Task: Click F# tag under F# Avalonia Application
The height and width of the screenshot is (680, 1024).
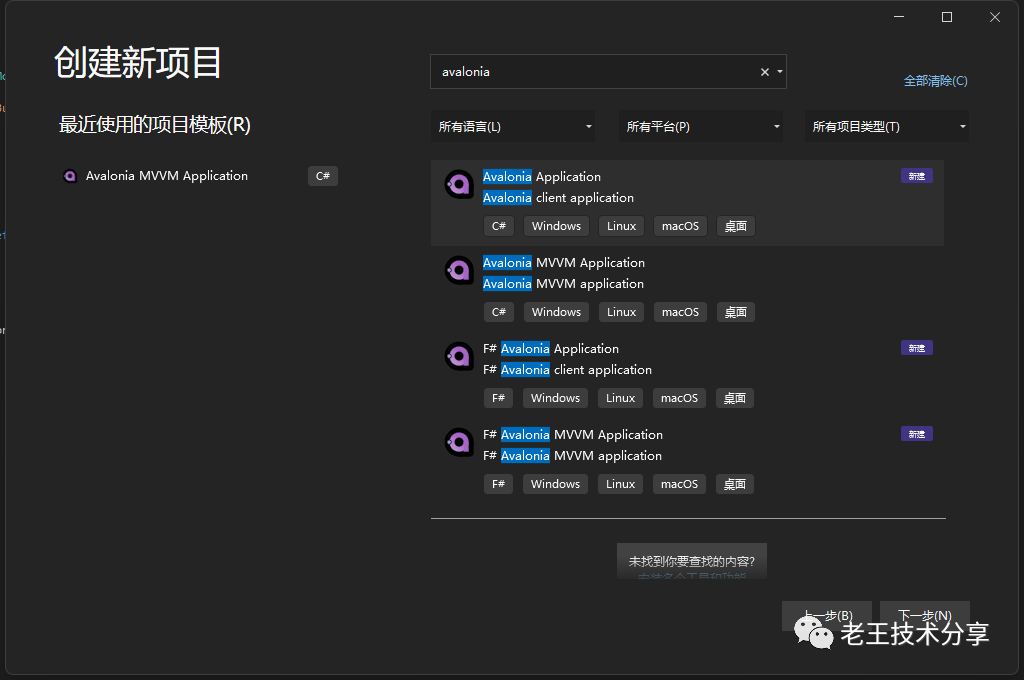Action: [498, 398]
